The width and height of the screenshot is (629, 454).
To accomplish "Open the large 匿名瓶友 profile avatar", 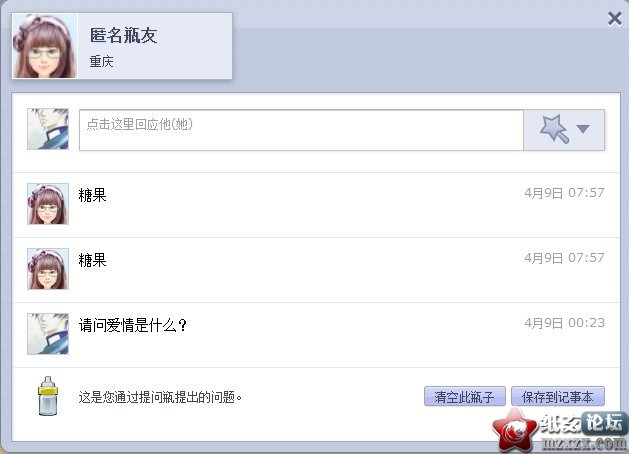I will pyautogui.click(x=45, y=46).
